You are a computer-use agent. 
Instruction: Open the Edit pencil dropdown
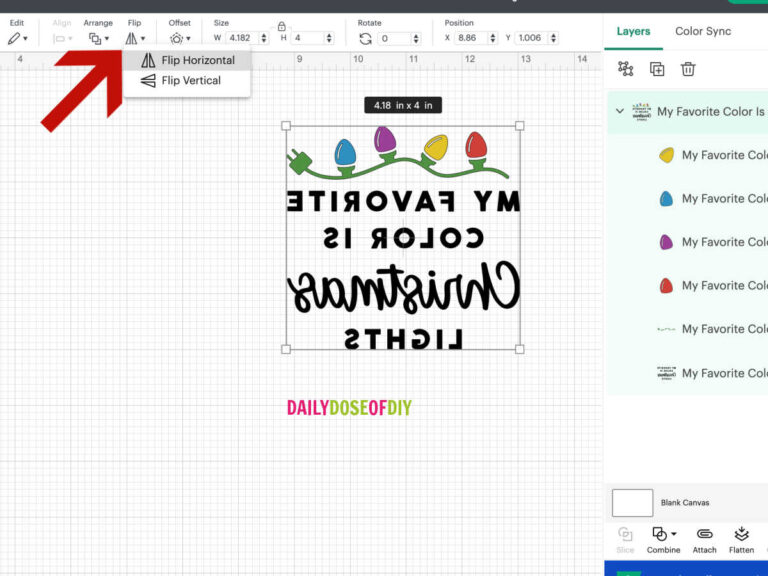pyautogui.click(x=18, y=38)
